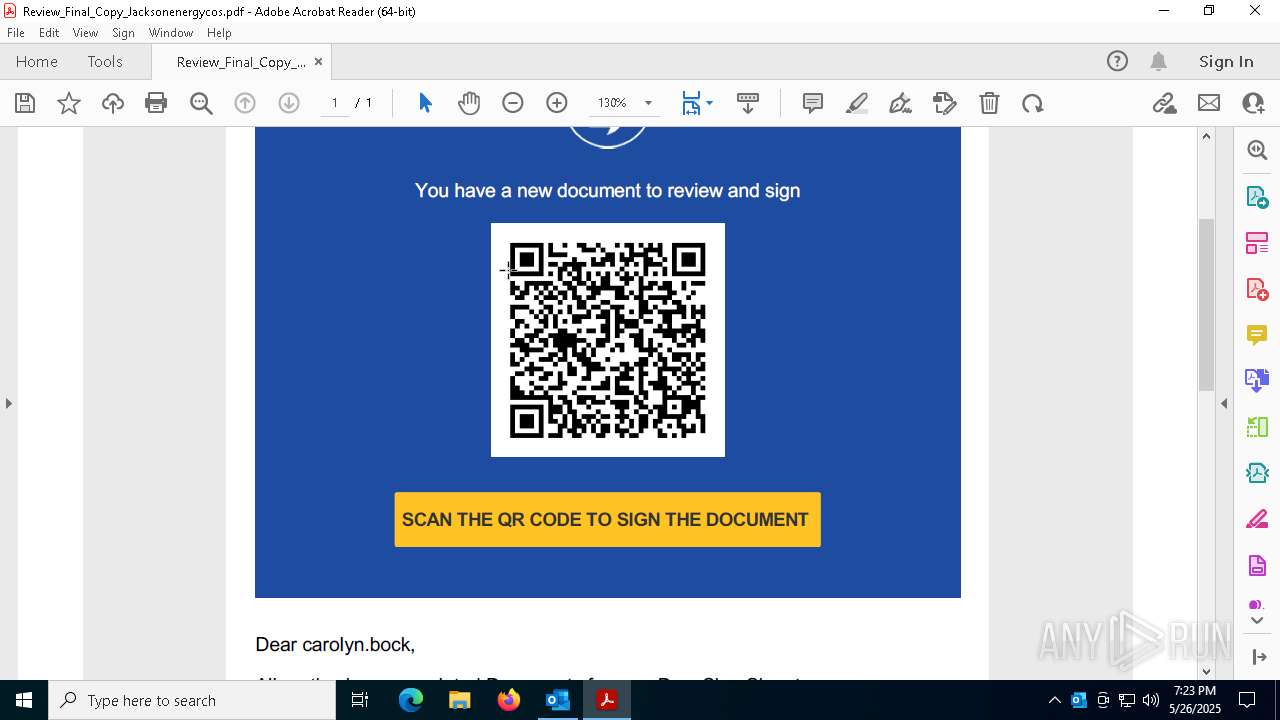Open the blue translate-style sidebar tool

coord(1257,380)
